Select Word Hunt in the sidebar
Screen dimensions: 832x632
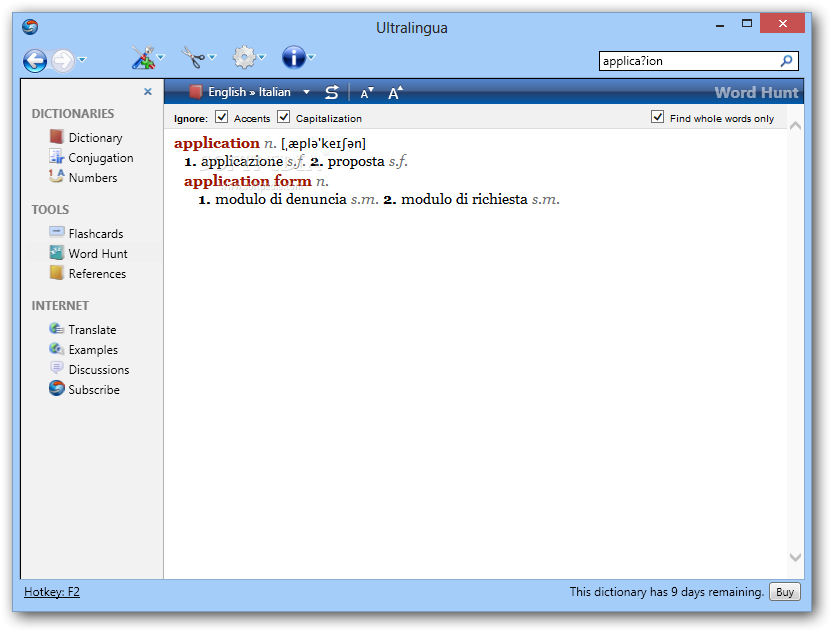point(98,254)
